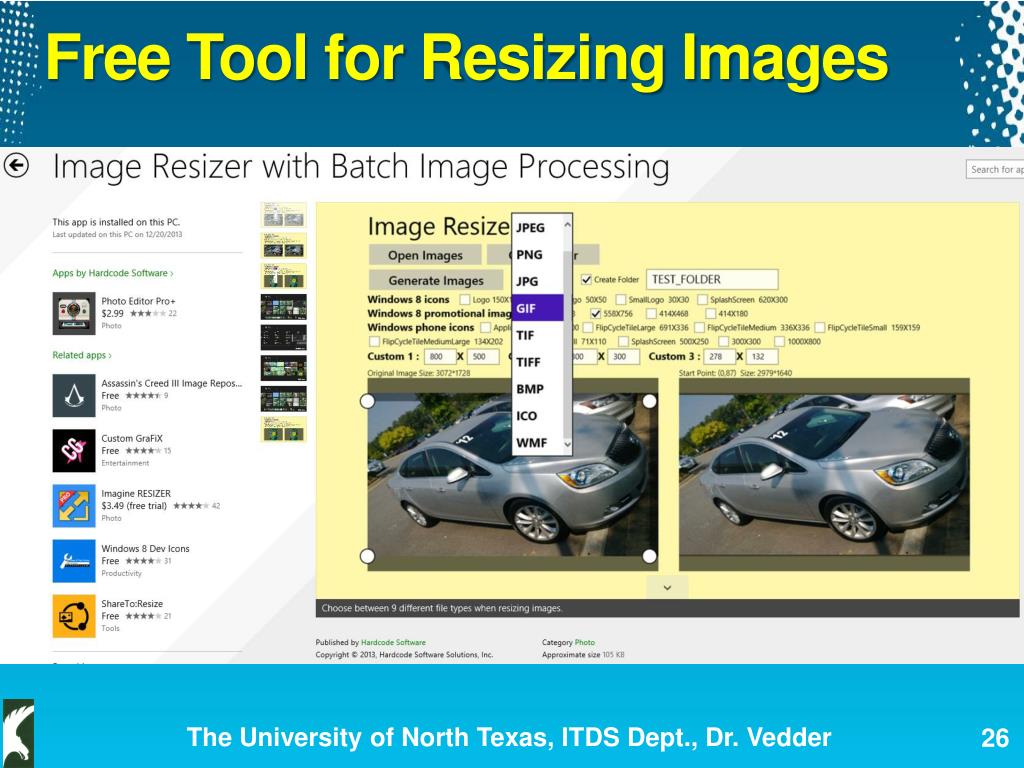The height and width of the screenshot is (768, 1024).
Task: Open the Windows 8 Dev Icons app icon
Action: click(x=74, y=561)
